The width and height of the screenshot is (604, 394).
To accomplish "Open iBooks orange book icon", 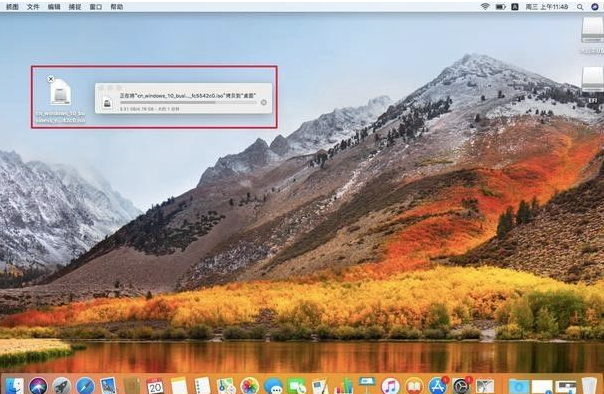I will 414,386.
